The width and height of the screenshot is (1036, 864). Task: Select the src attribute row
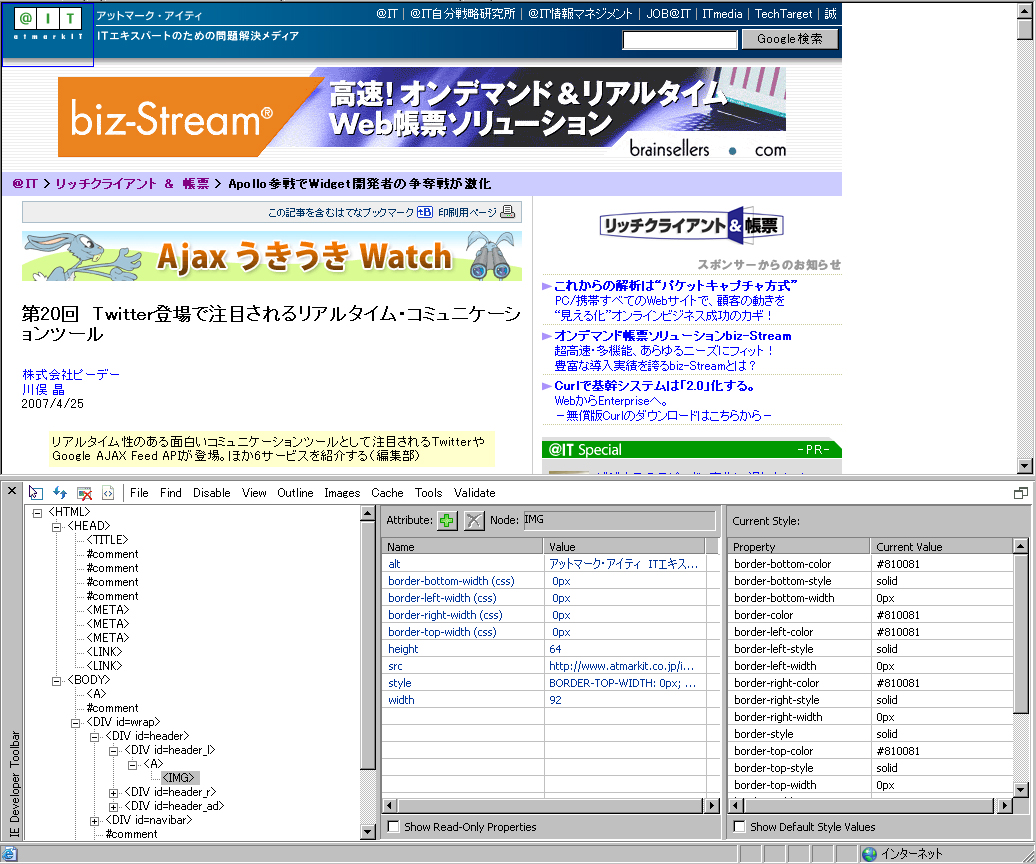544,666
